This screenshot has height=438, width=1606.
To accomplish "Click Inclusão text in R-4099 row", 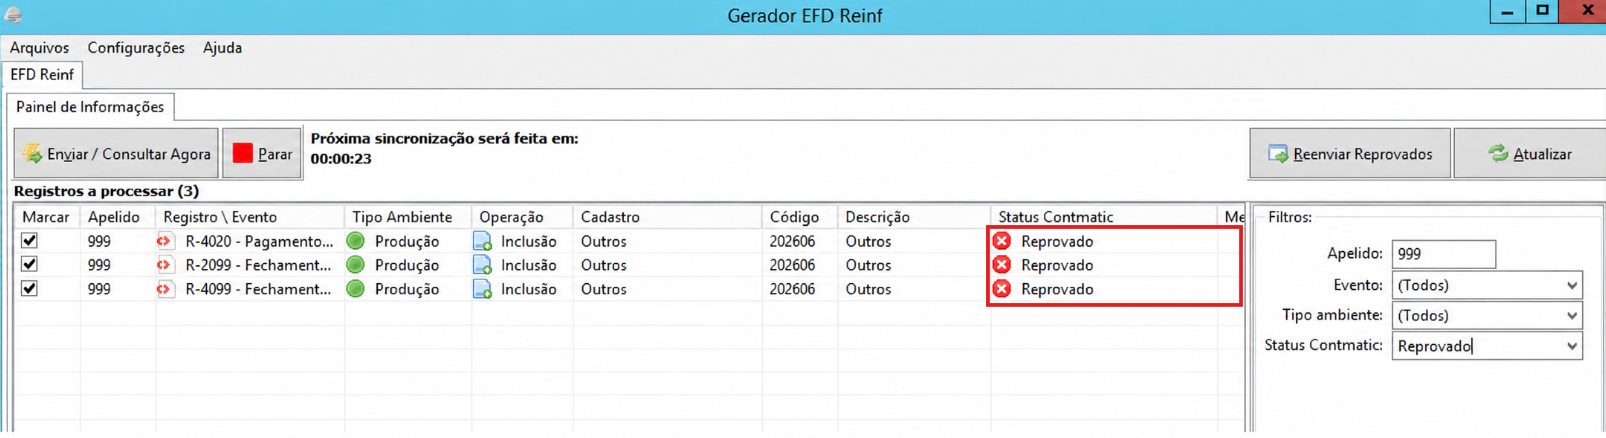I will 528,289.
